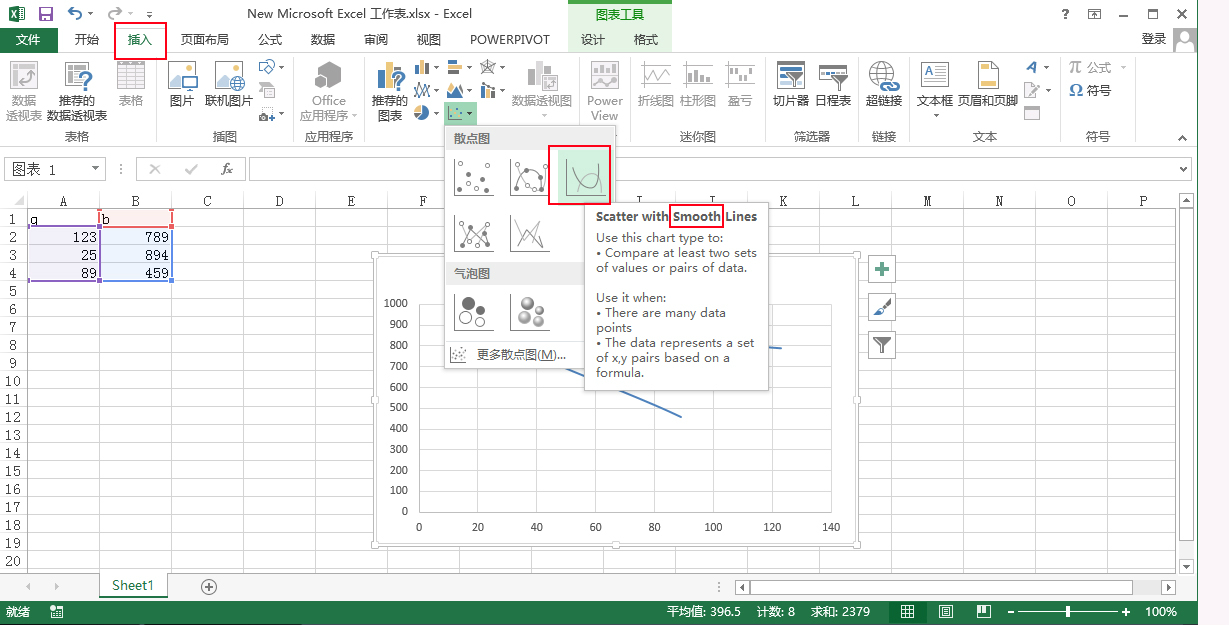Select the 日程表 (Timeline) icon
This screenshot has width=1229, height=625.
click(x=833, y=88)
